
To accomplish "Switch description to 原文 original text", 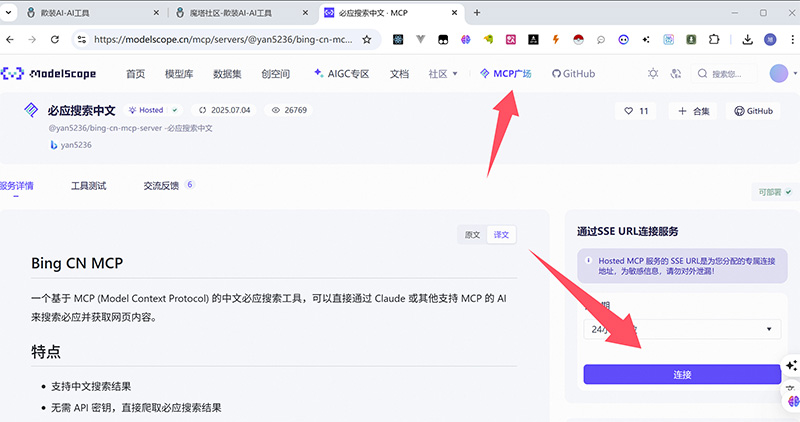I will (472, 235).
